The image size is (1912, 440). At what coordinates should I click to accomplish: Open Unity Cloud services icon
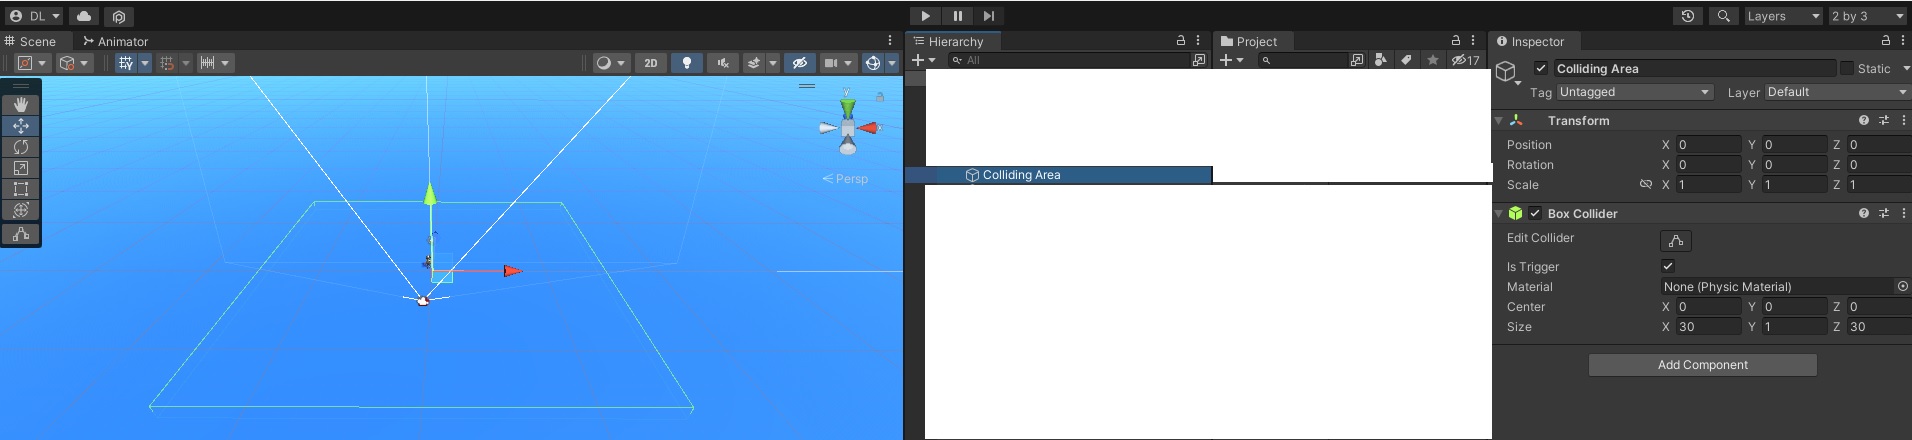coord(84,16)
